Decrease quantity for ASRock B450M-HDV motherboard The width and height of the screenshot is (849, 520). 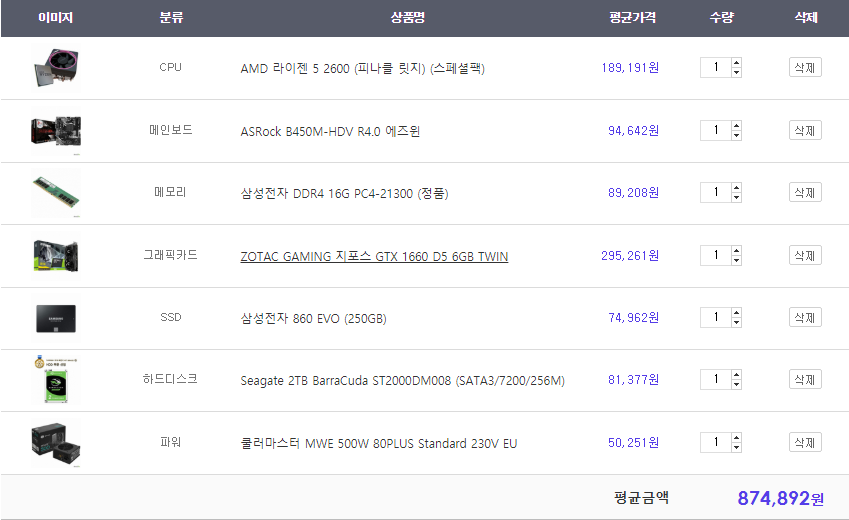pyautogui.click(x=737, y=135)
